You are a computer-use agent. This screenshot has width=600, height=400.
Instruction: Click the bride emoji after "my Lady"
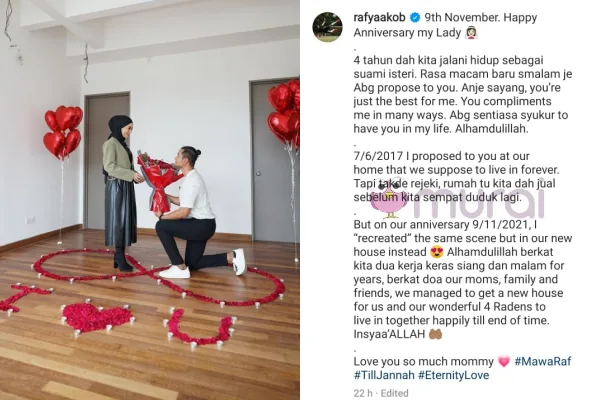[x=470, y=33]
